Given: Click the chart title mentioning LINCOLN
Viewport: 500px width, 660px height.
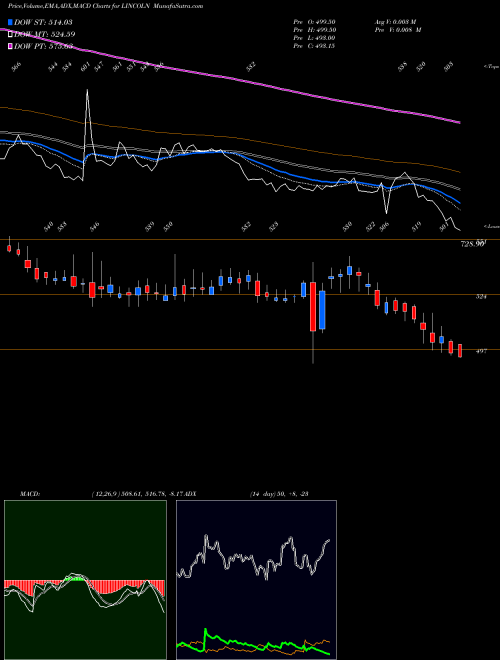Looking at the screenshot, I should [x=105, y=6].
